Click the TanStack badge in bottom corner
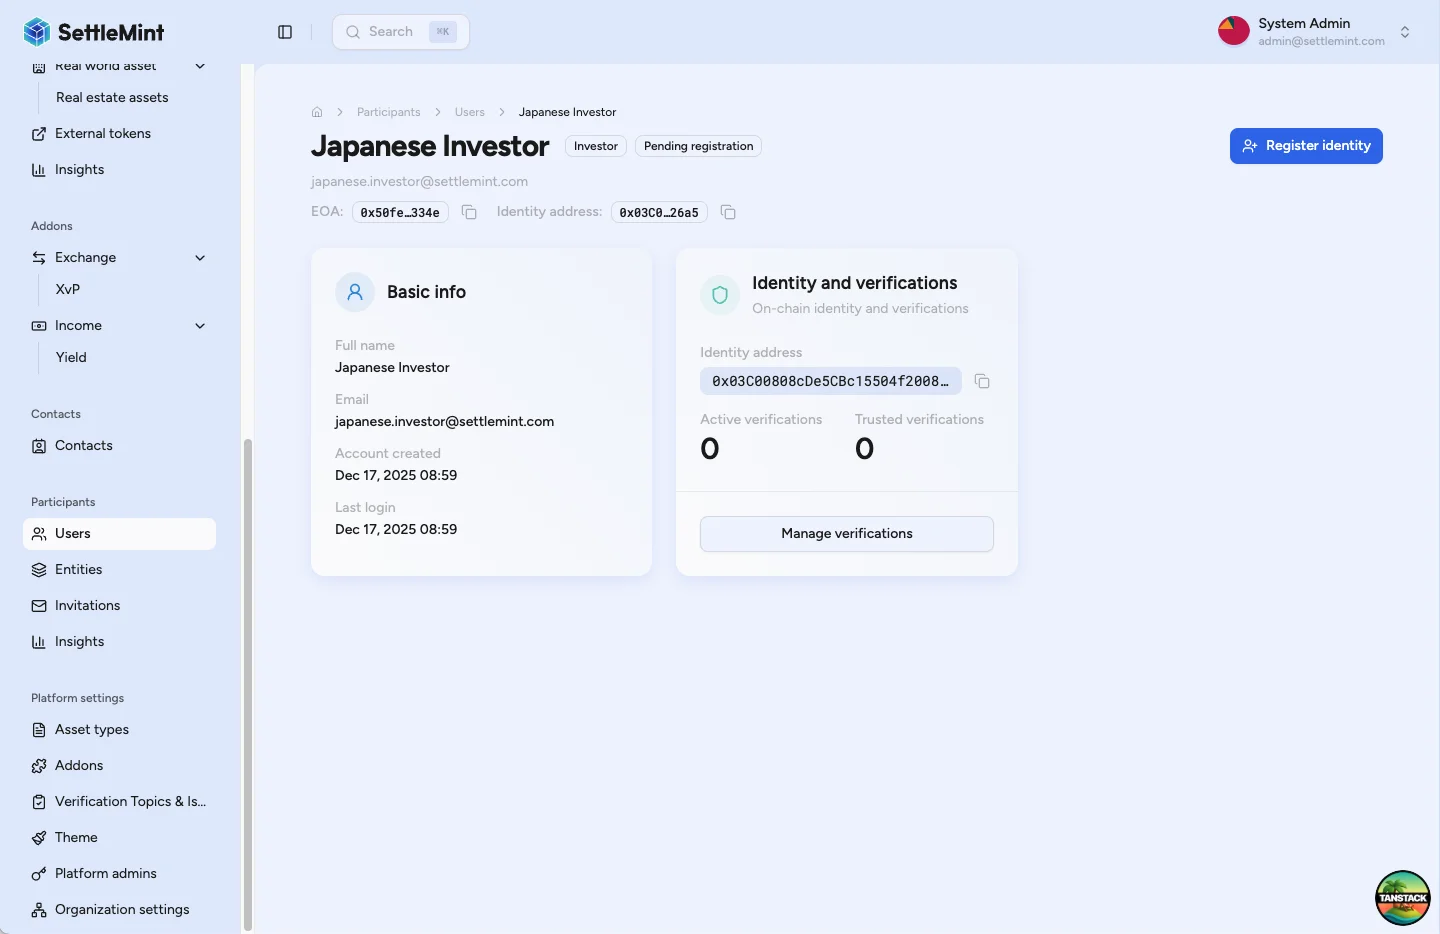 [1402, 897]
